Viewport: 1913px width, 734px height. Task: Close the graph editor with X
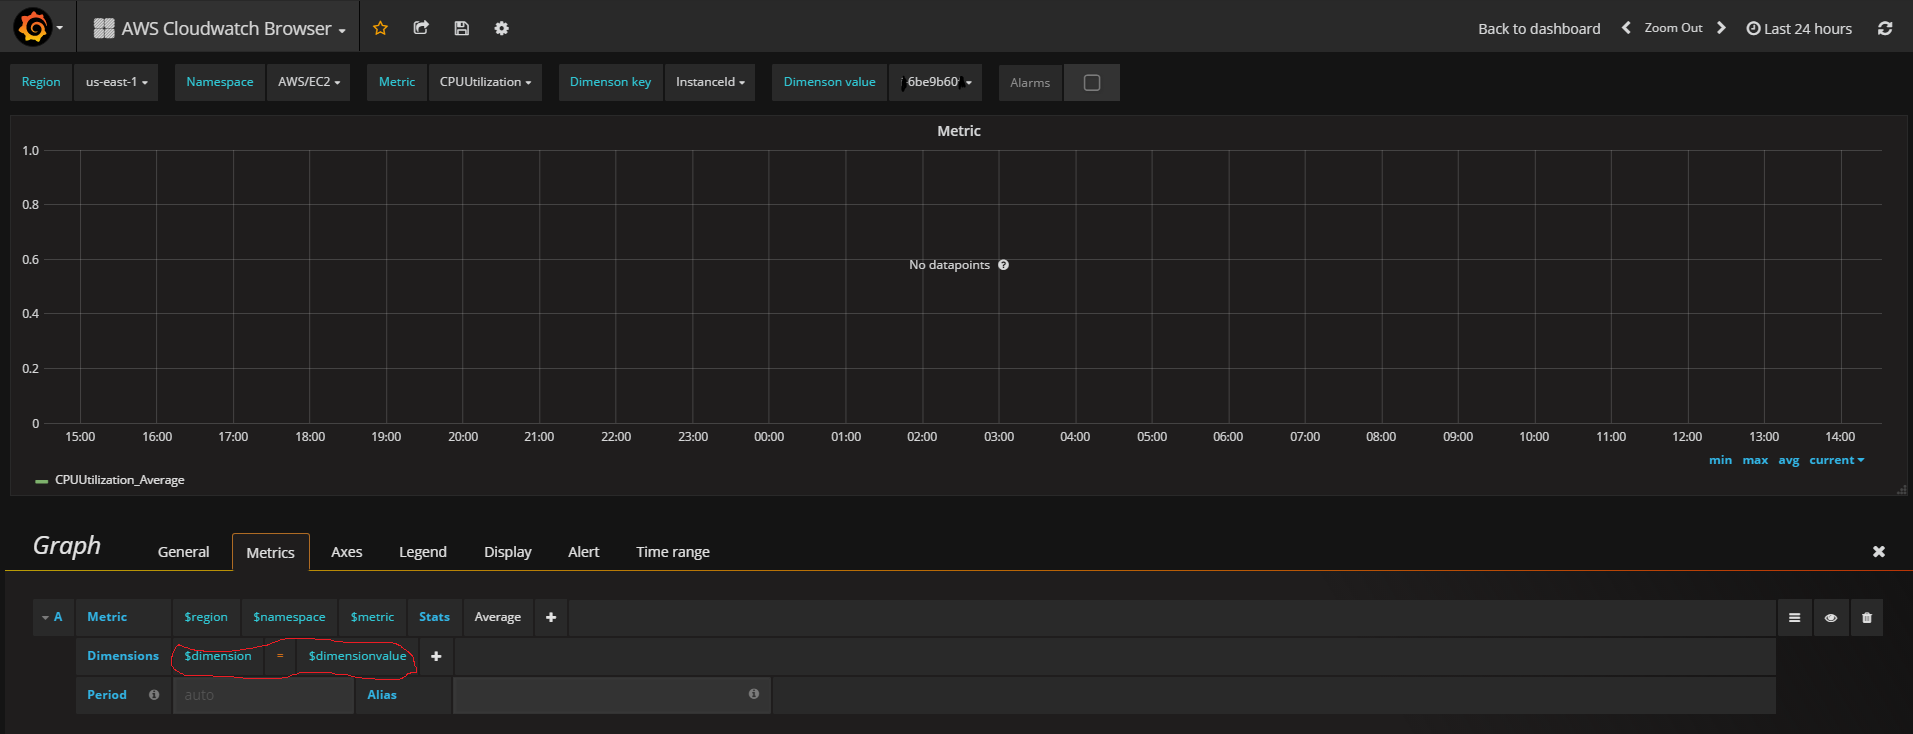click(1879, 551)
